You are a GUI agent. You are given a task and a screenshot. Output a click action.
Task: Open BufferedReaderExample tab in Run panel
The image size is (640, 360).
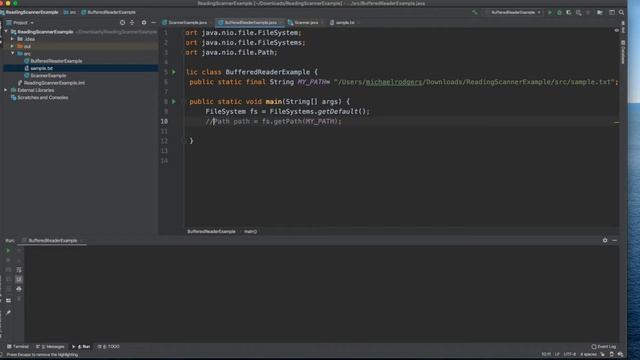click(53, 240)
